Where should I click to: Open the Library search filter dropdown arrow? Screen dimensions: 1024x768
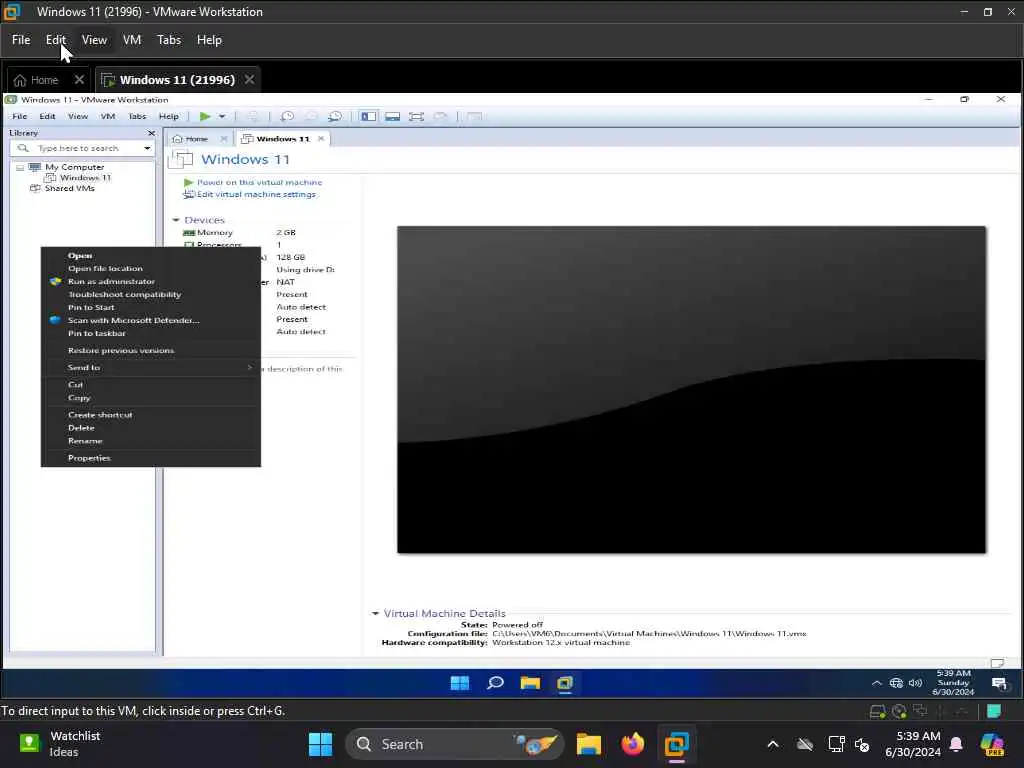pos(147,148)
